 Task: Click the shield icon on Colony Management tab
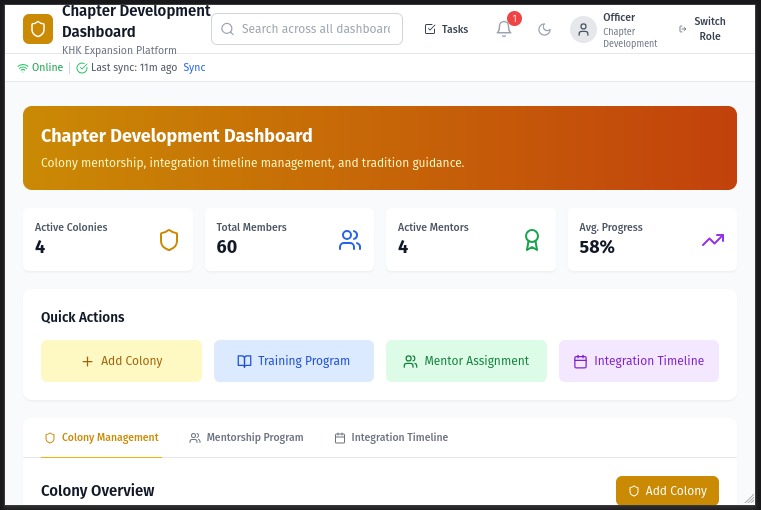coord(50,438)
